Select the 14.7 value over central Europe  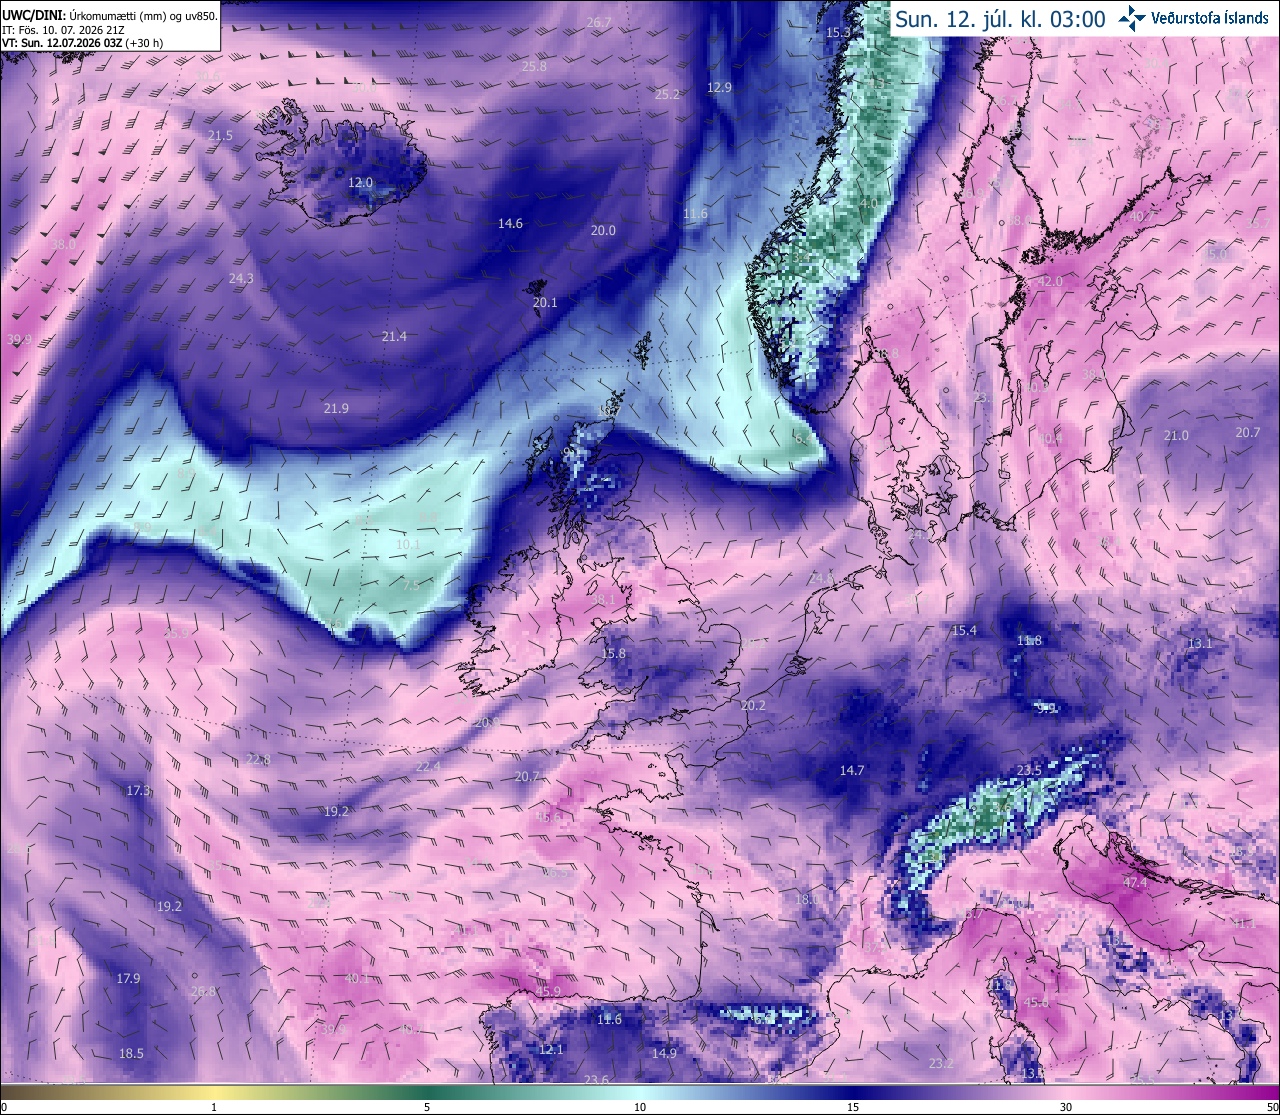click(851, 770)
